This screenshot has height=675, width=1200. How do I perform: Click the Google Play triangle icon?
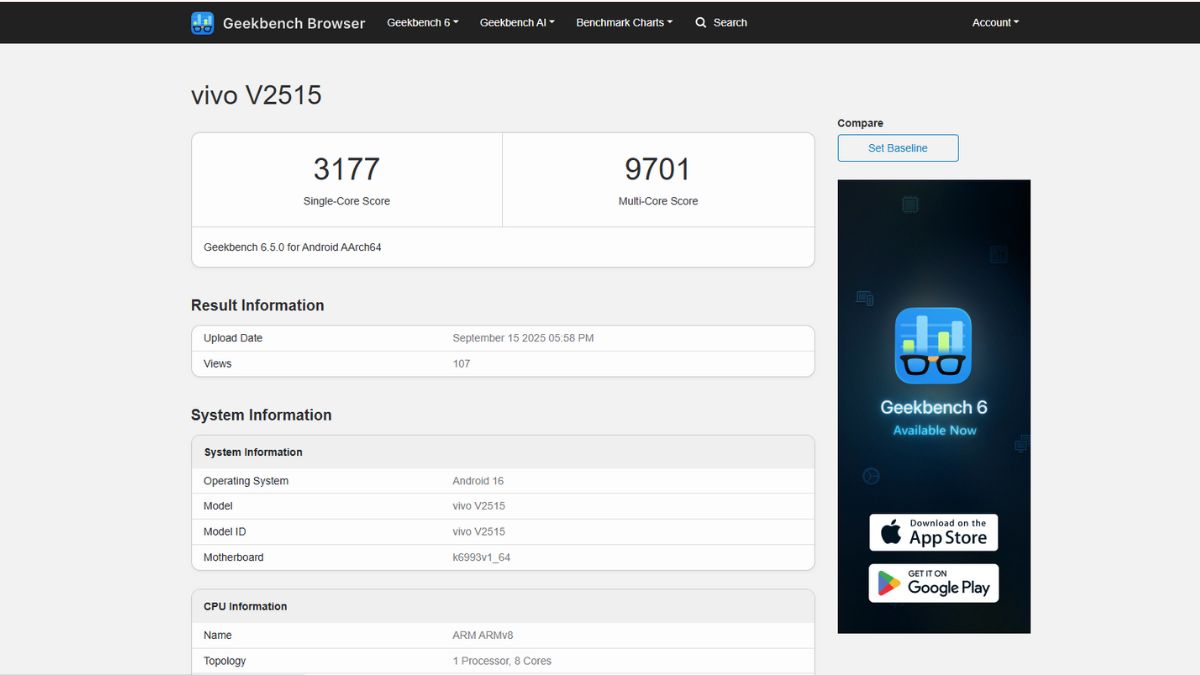pyautogui.click(x=890, y=583)
